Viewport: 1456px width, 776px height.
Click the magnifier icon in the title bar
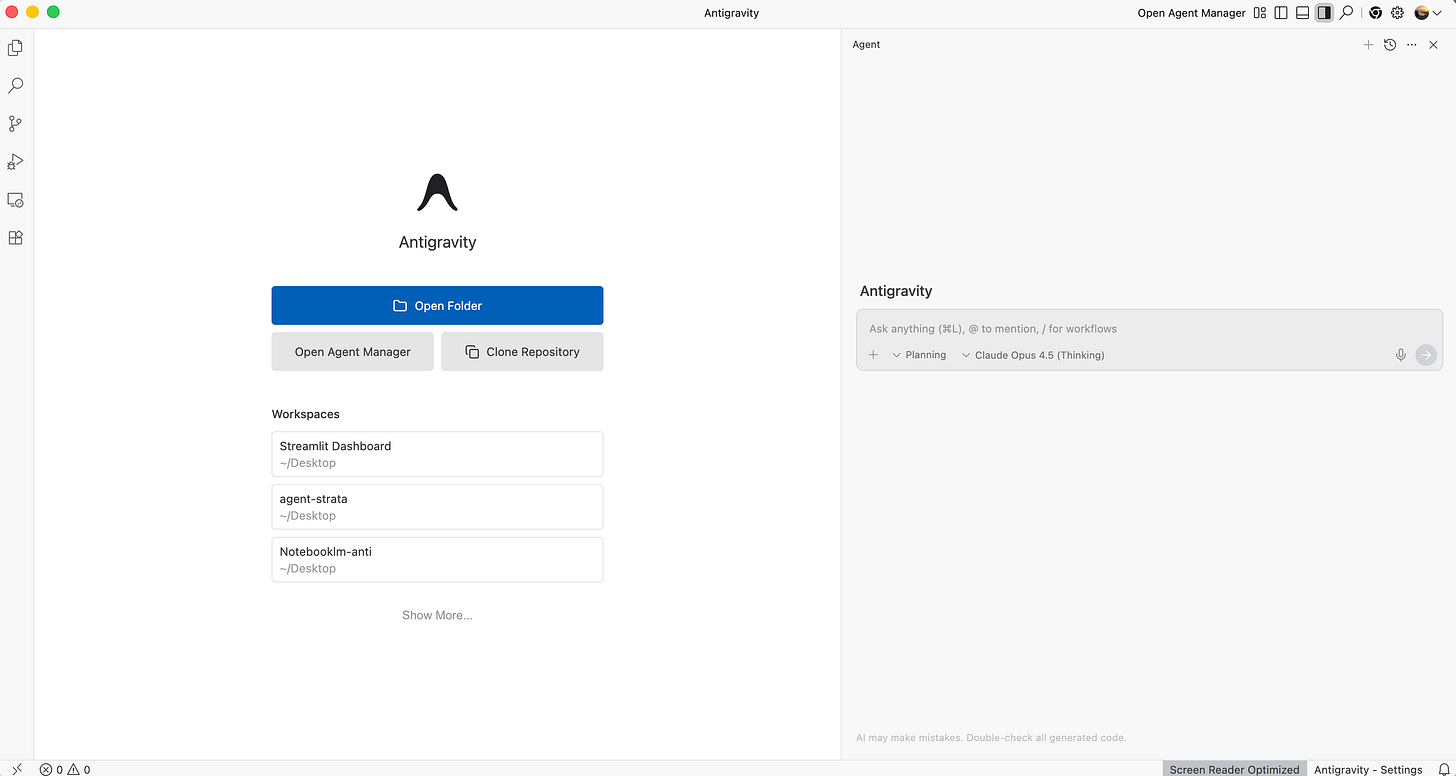1347,13
